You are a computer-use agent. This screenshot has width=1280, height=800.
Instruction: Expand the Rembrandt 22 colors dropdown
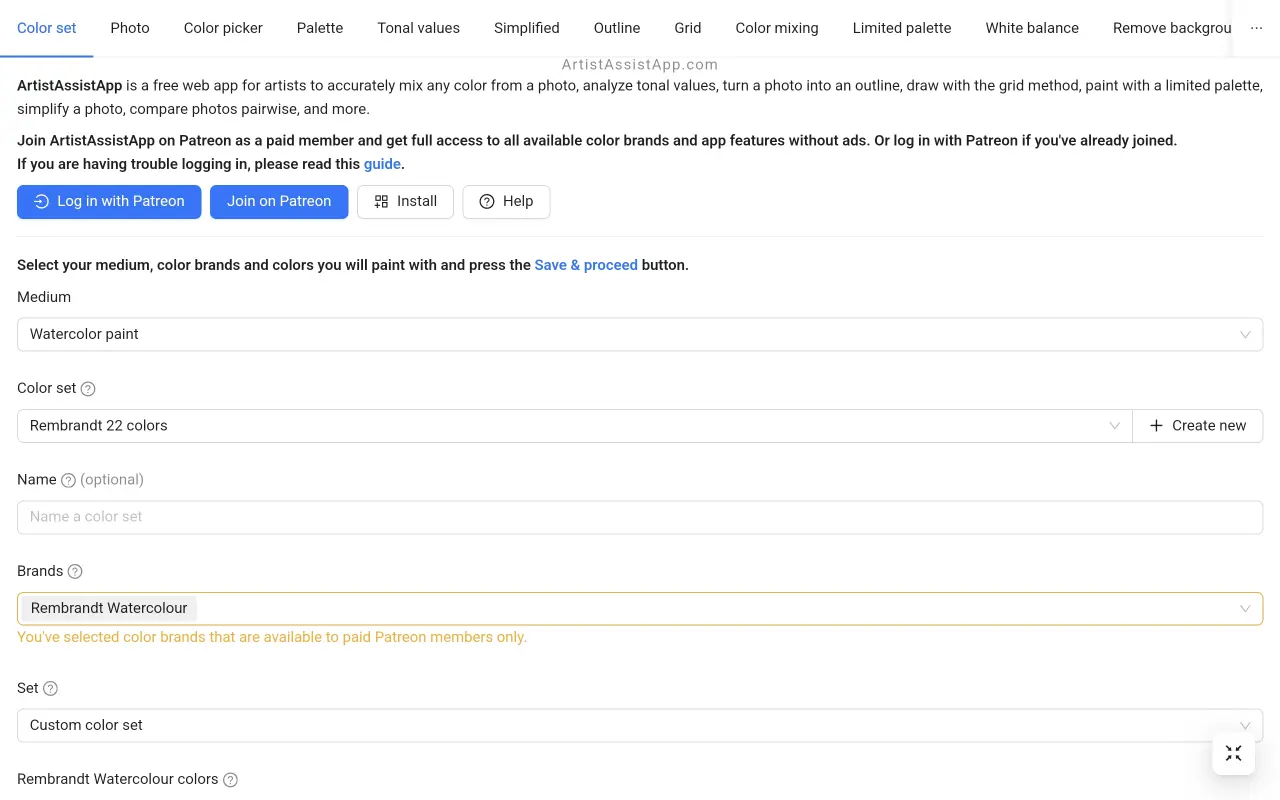pos(575,425)
